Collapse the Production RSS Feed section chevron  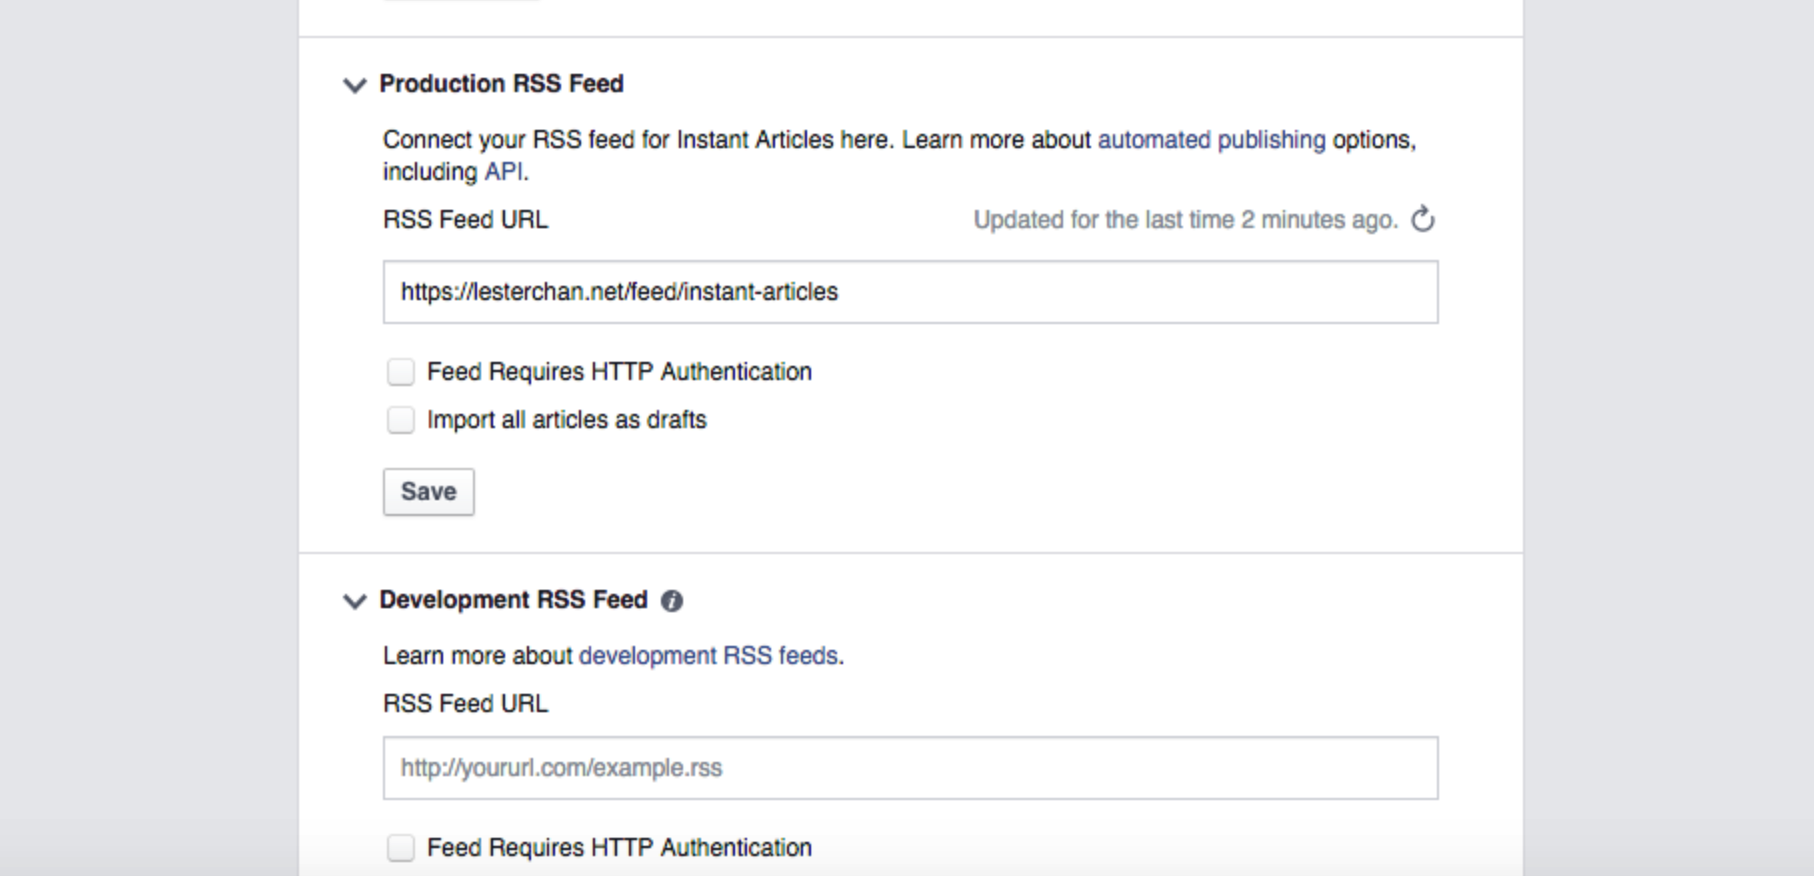pos(354,85)
